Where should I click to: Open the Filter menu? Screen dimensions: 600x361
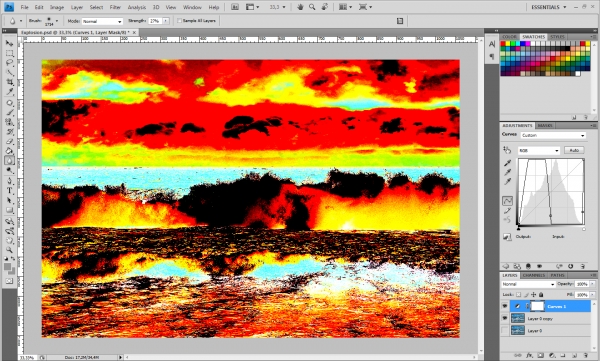(115, 7)
